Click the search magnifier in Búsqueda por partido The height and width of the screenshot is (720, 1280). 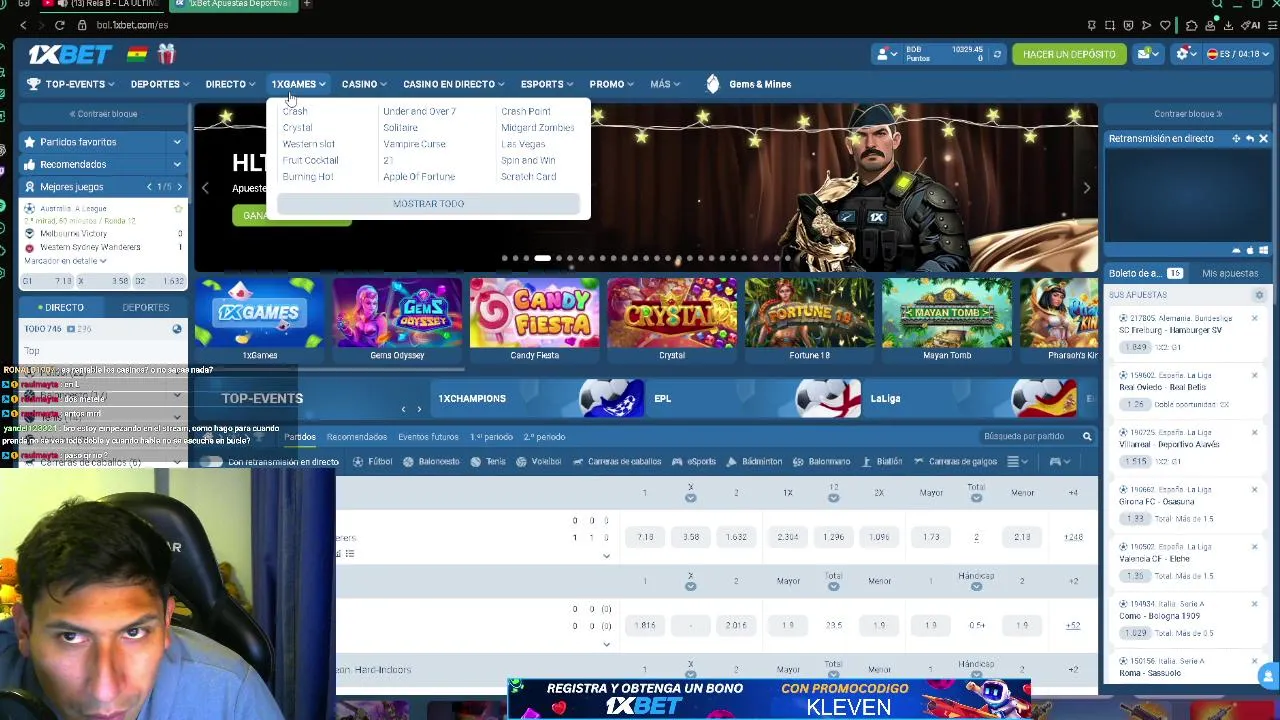tap(1087, 437)
